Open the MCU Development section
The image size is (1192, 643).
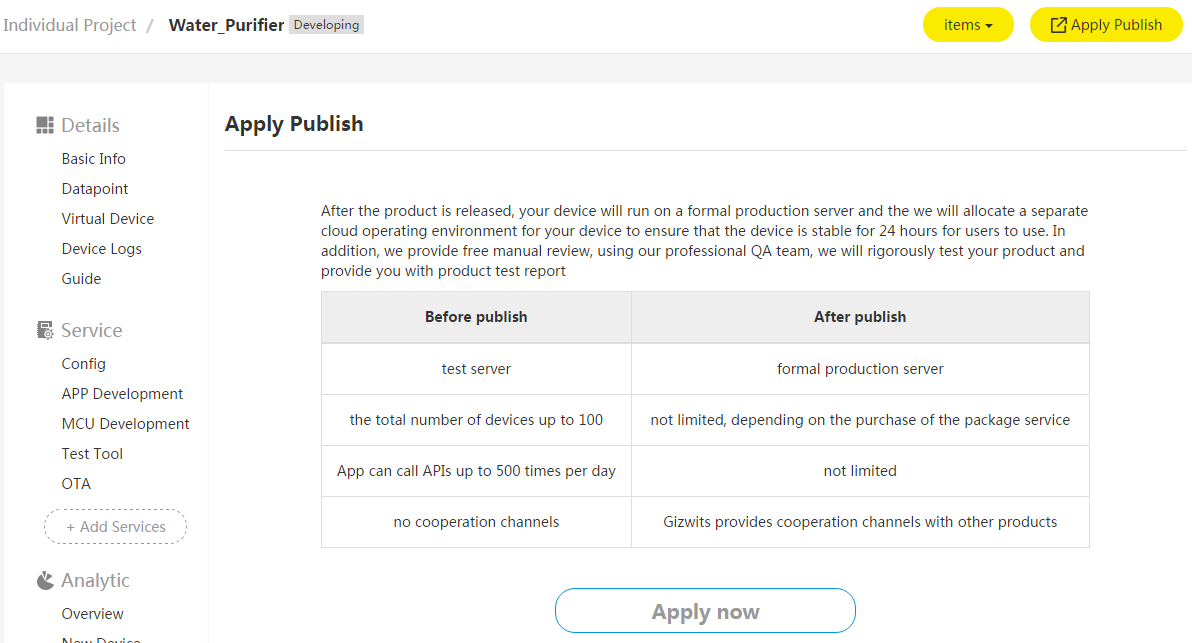[125, 423]
